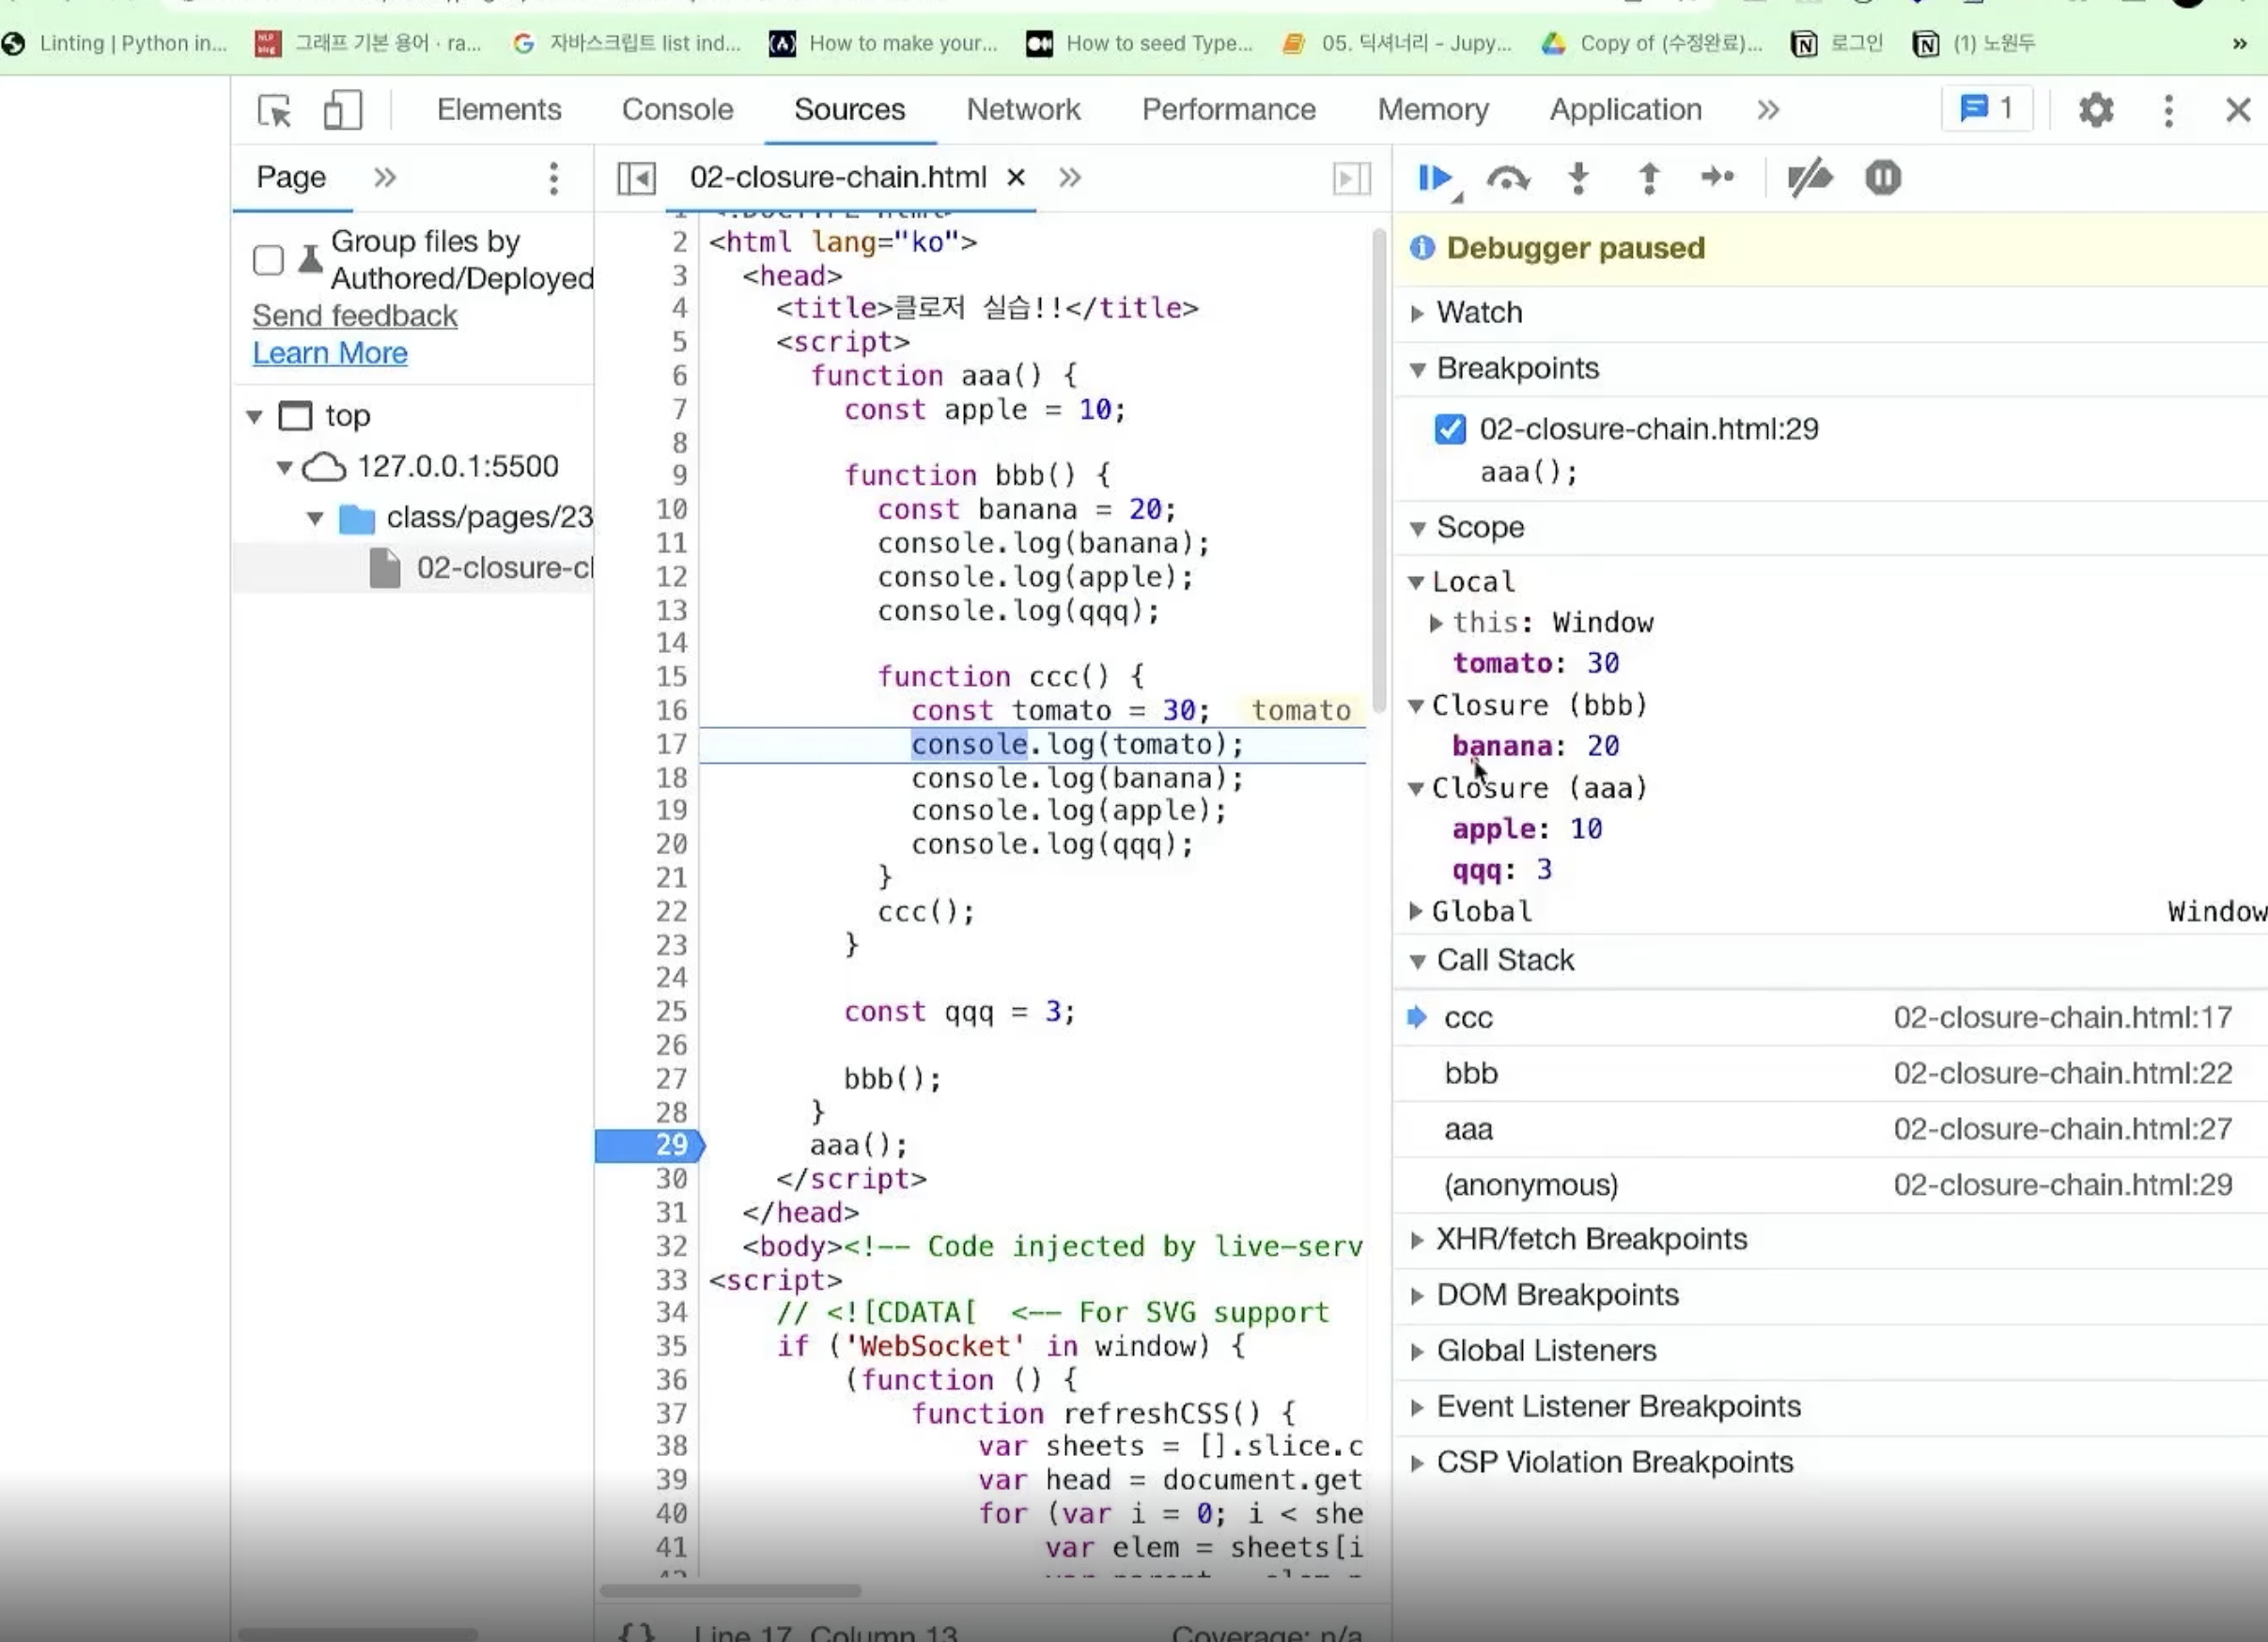Open the issues counter badge

click(1988, 108)
